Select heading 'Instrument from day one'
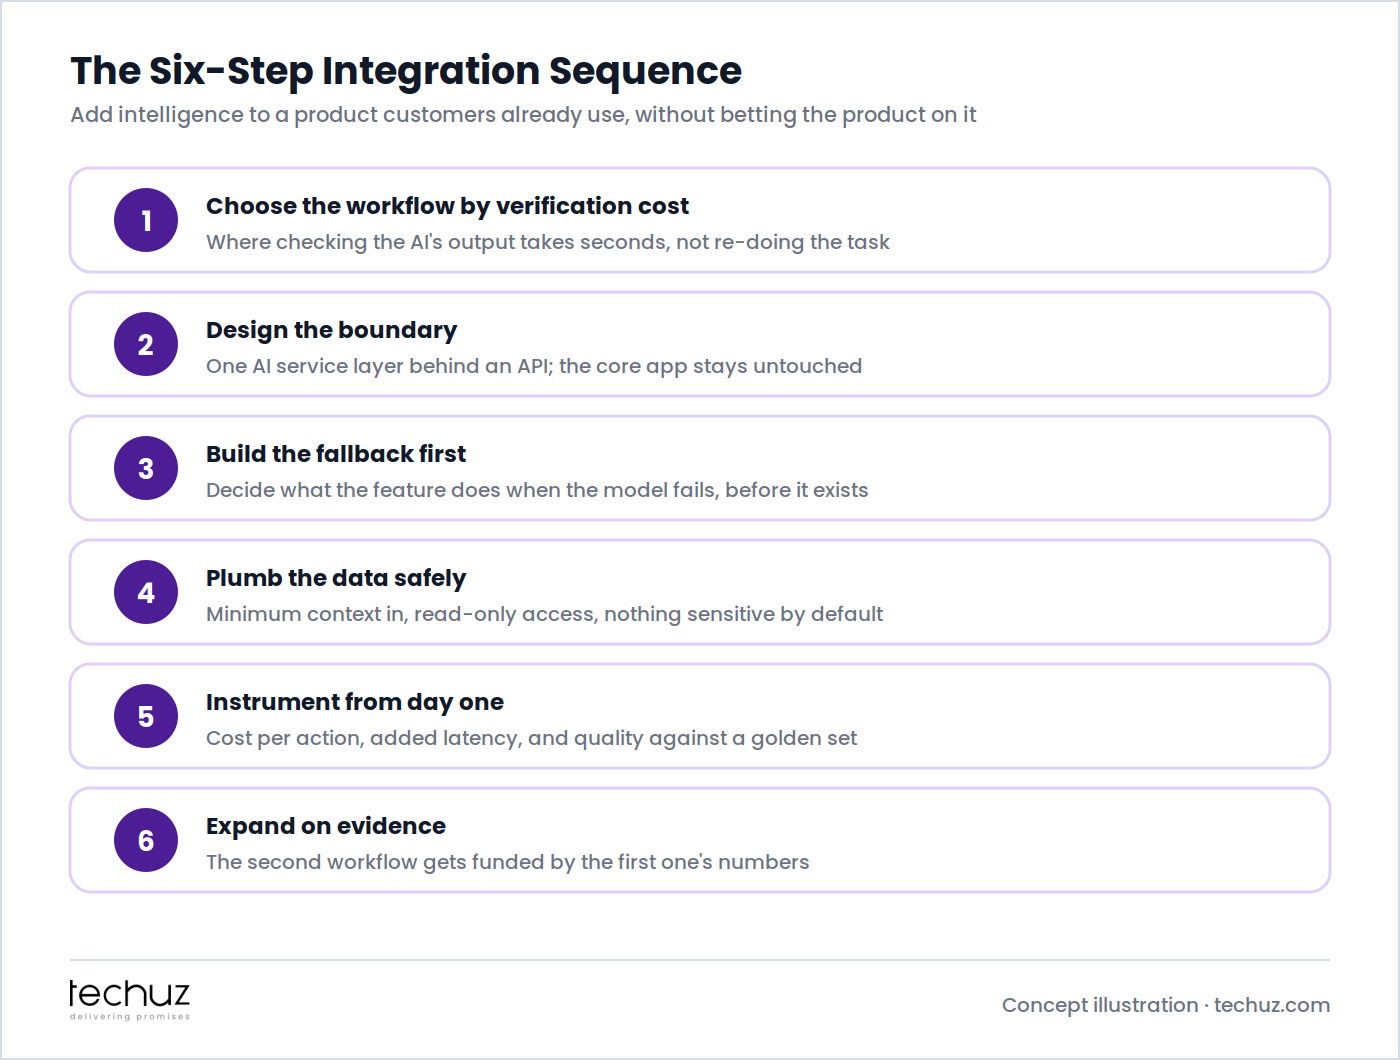Screen dimensions: 1400x1060 tap(355, 702)
